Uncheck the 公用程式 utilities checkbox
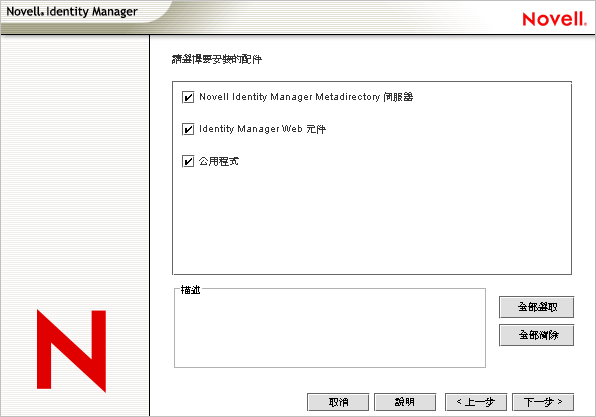The height and width of the screenshot is (417, 596). 188,162
